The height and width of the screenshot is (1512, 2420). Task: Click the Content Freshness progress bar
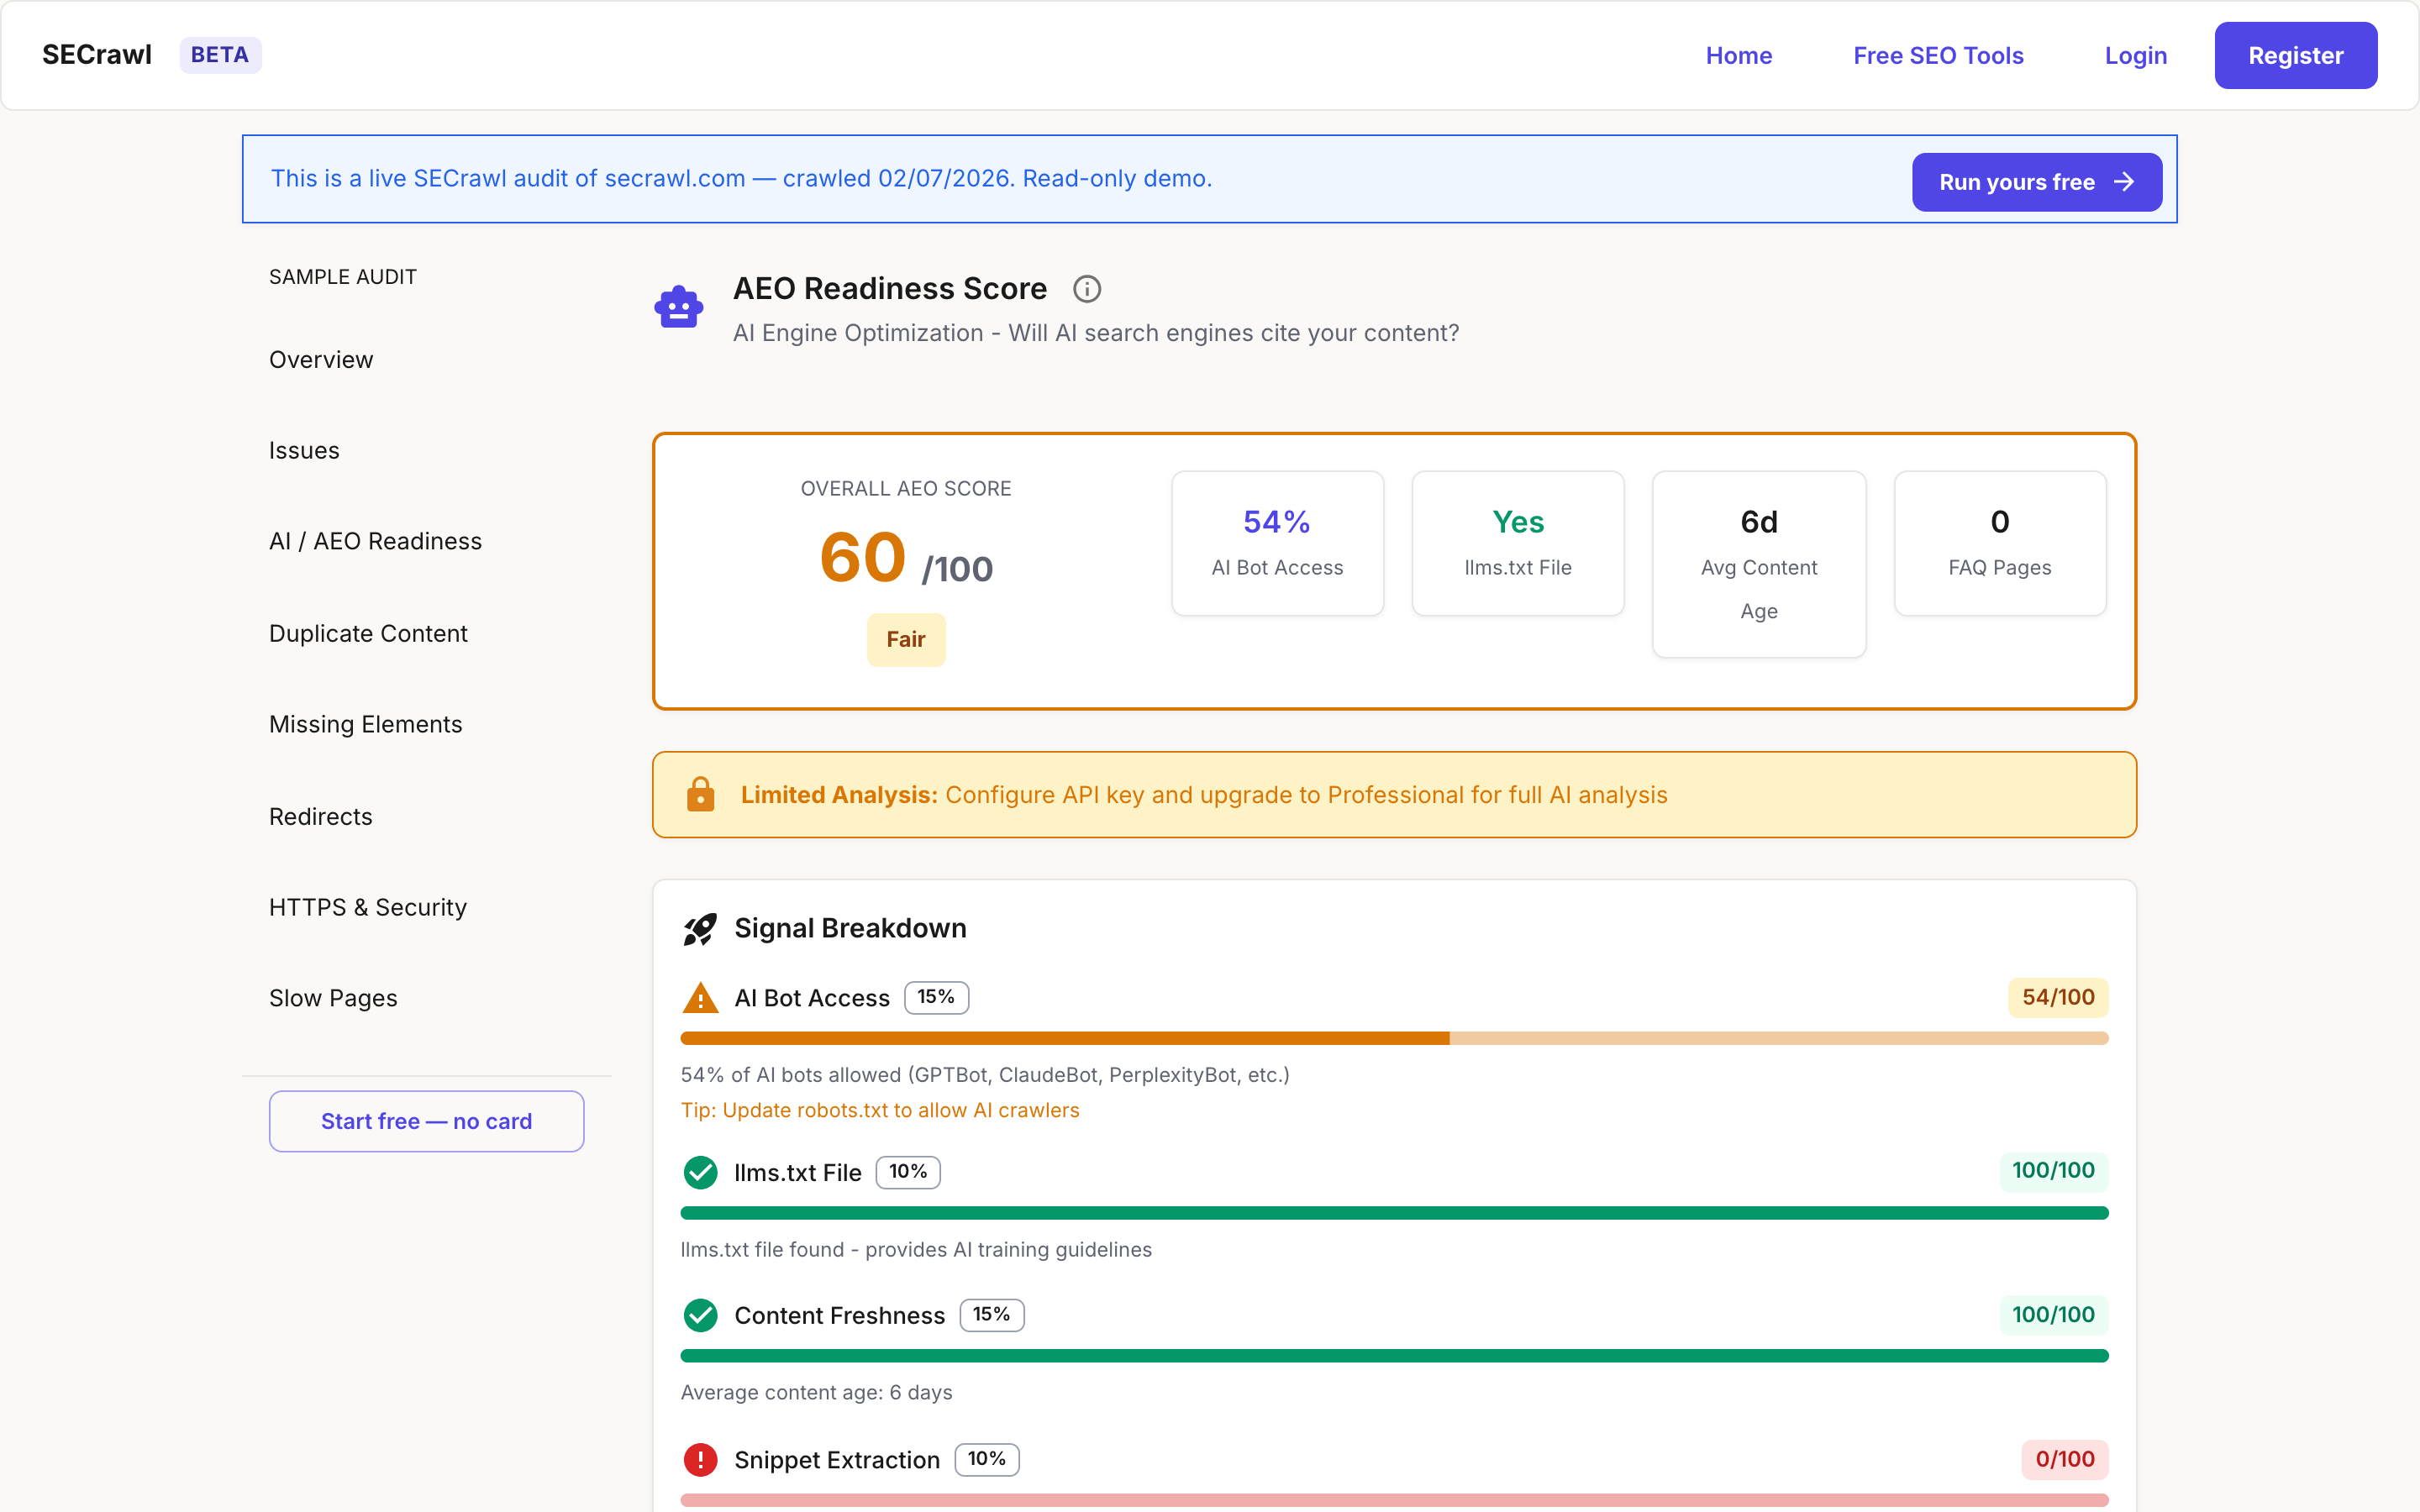(x=1394, y=1355)
